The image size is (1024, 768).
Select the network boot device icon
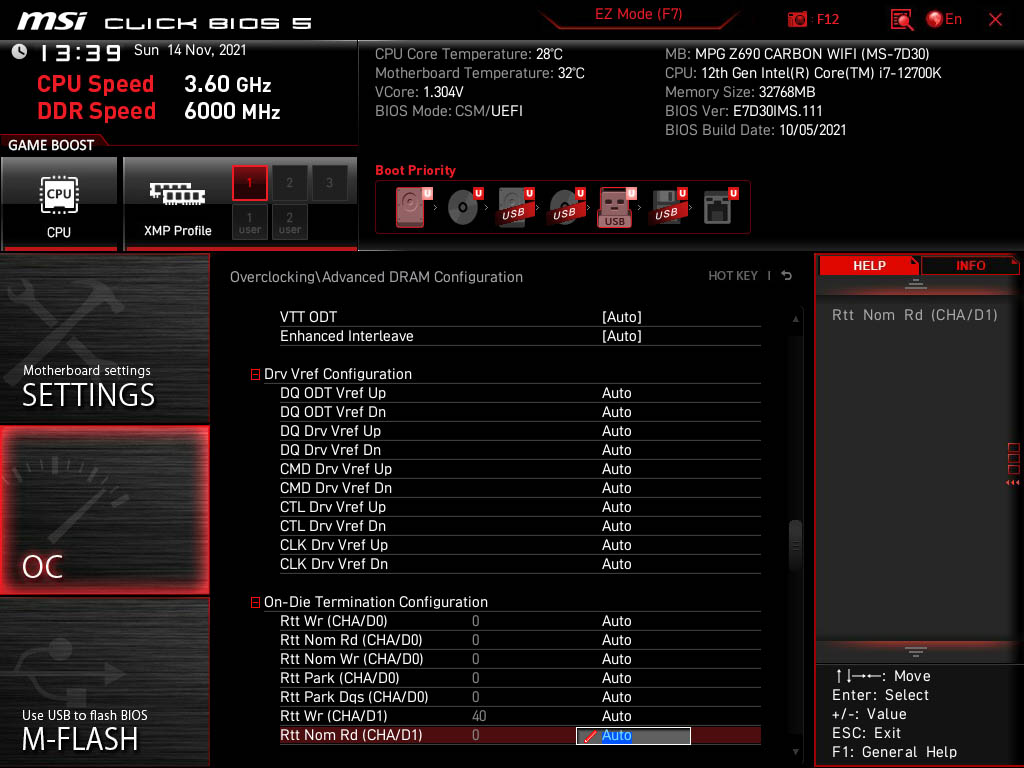point(717,207)
